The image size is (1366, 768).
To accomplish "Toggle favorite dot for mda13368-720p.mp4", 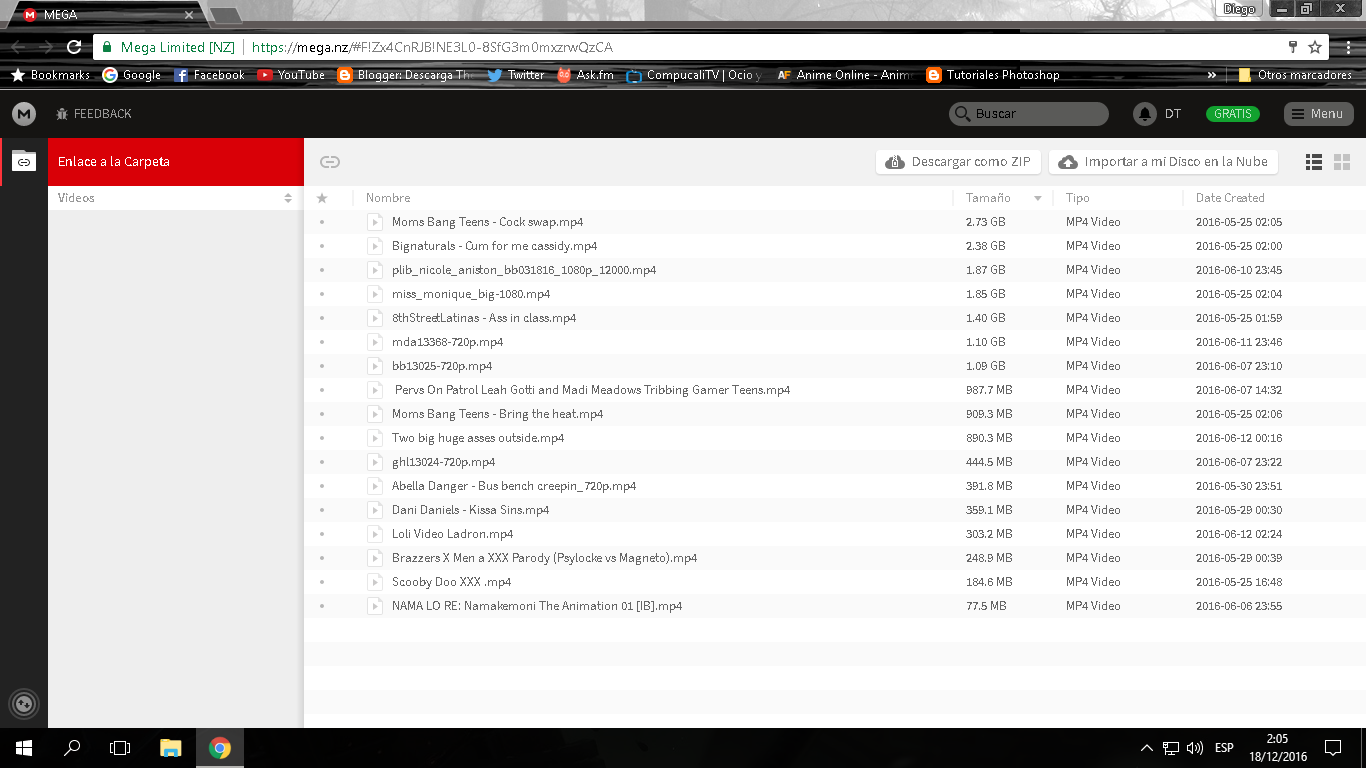I will coord(322,342).
